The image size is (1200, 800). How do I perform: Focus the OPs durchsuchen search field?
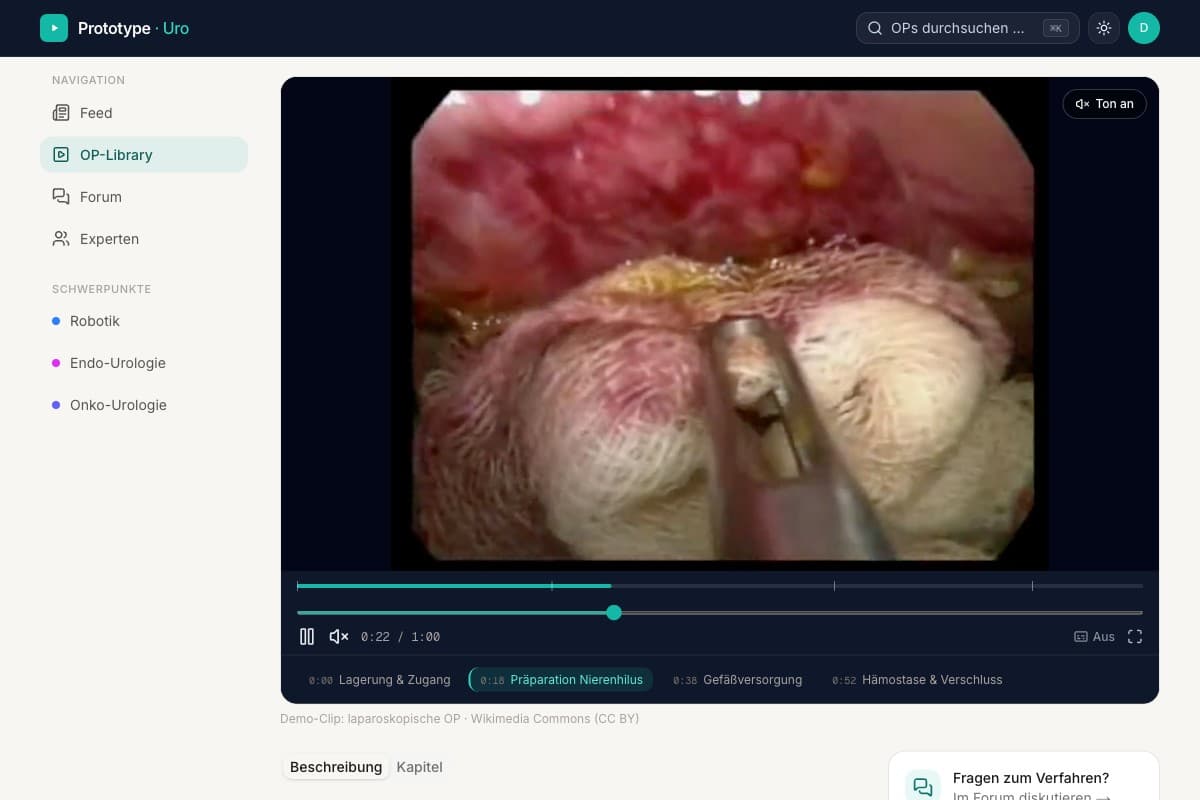[x=967, y=28]
